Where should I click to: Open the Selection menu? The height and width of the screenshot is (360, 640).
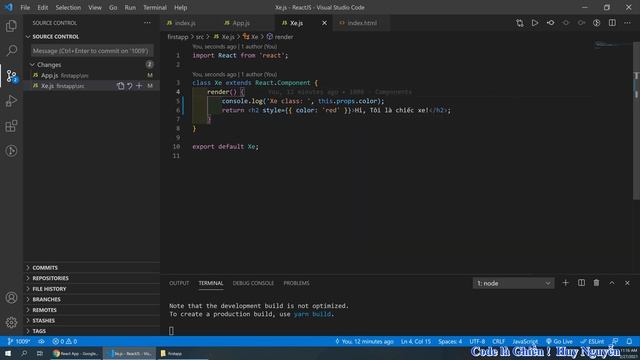[x=68, y=7]
